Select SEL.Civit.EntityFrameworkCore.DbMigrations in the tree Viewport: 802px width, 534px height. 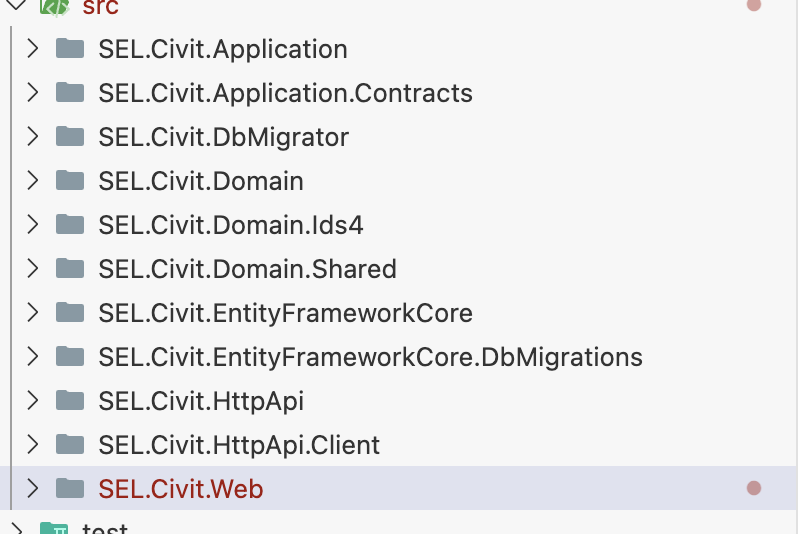pos(370,357)
